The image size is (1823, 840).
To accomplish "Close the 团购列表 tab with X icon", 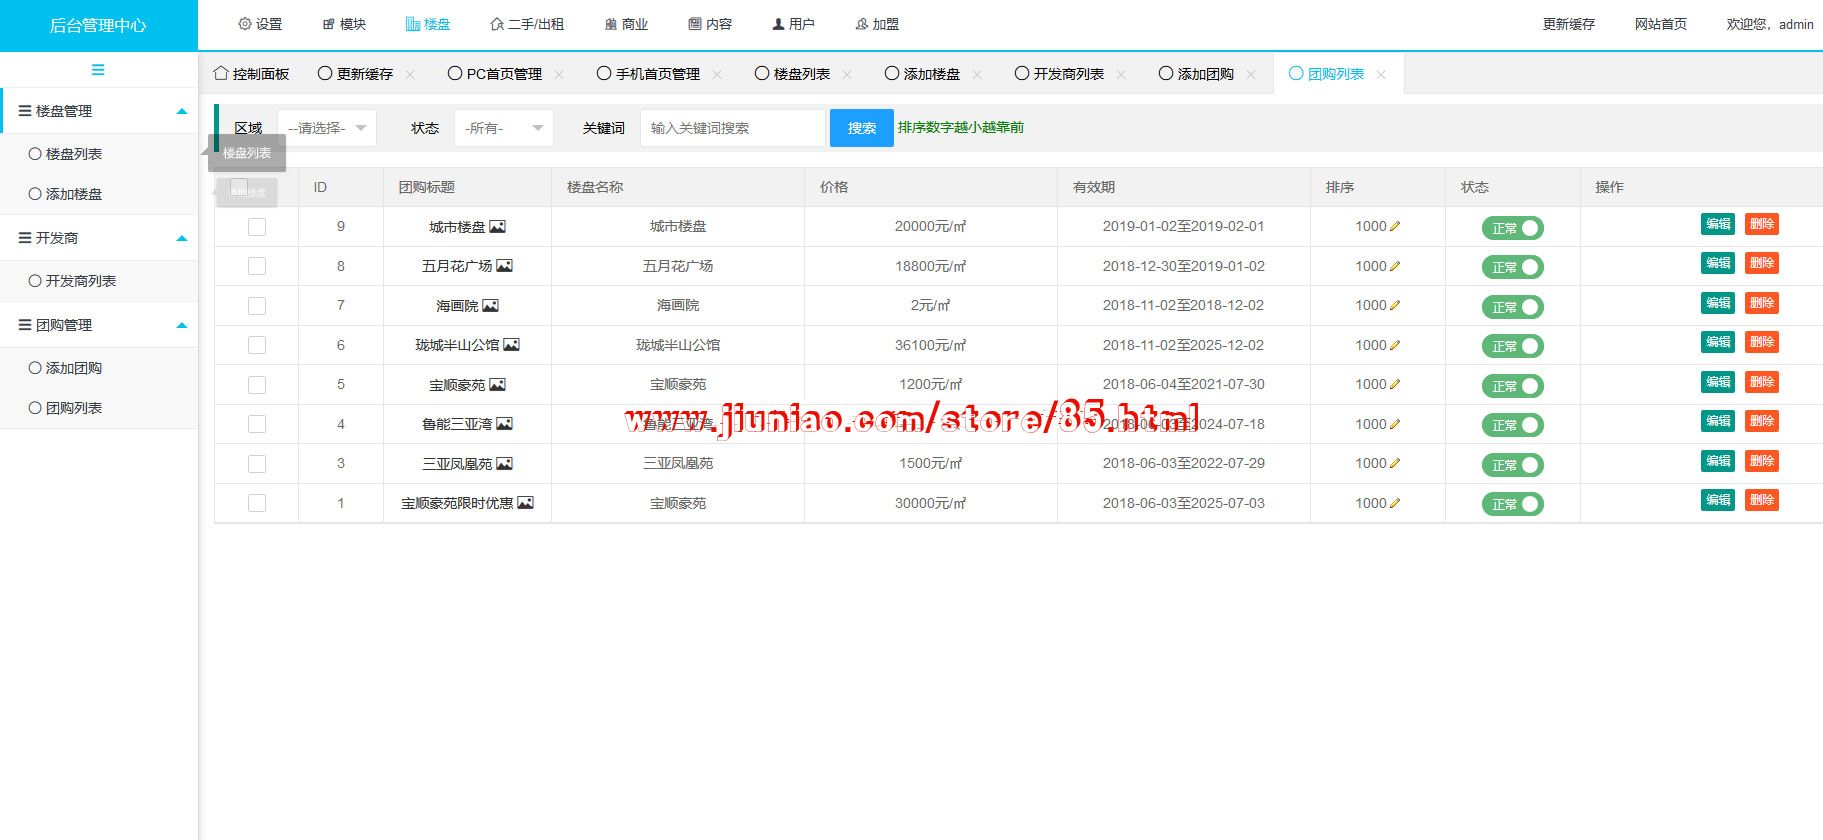I will point(1381,75).
